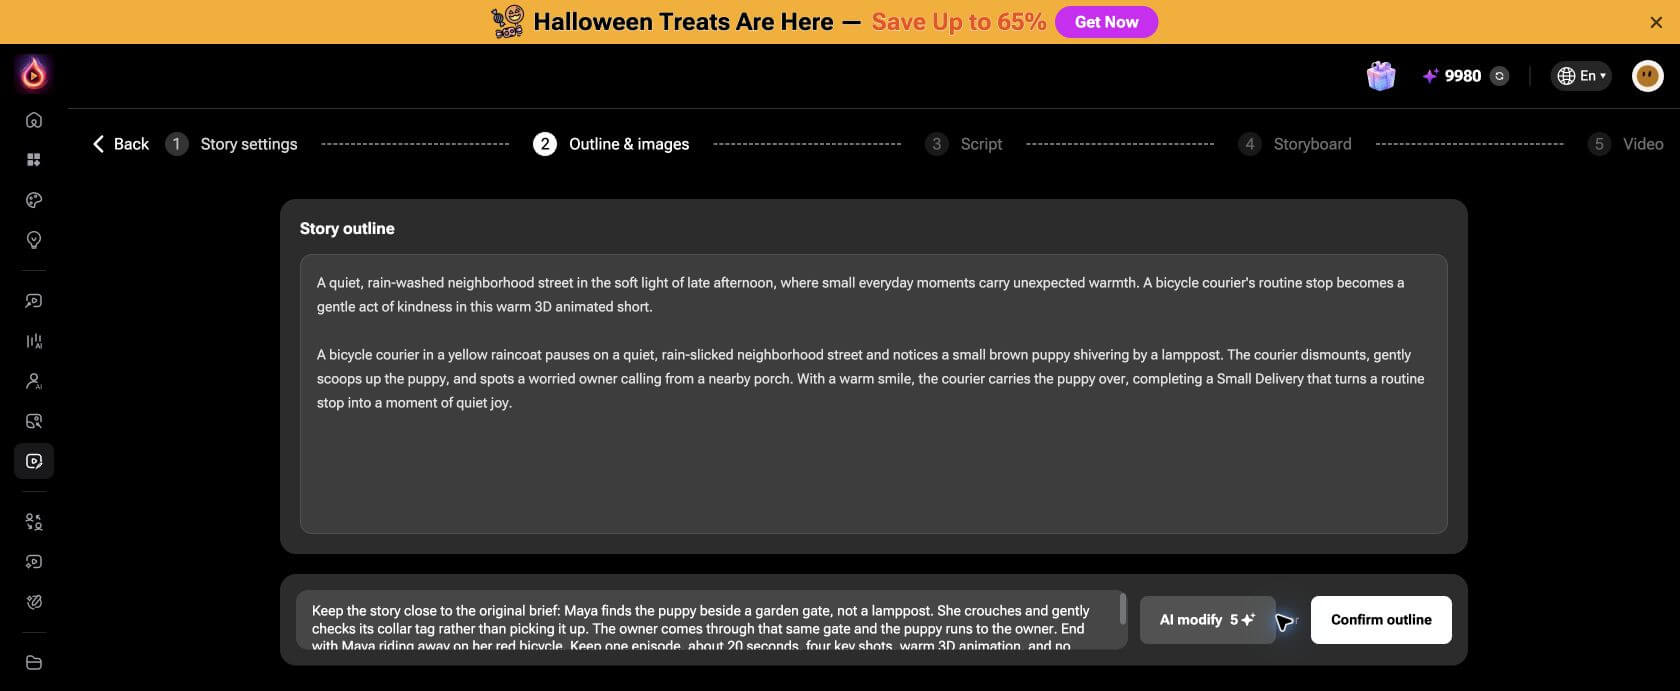Screen dimensions: 1680x691
Task: Go to Home via sidebar house icon
Action: tap(34, 120)
